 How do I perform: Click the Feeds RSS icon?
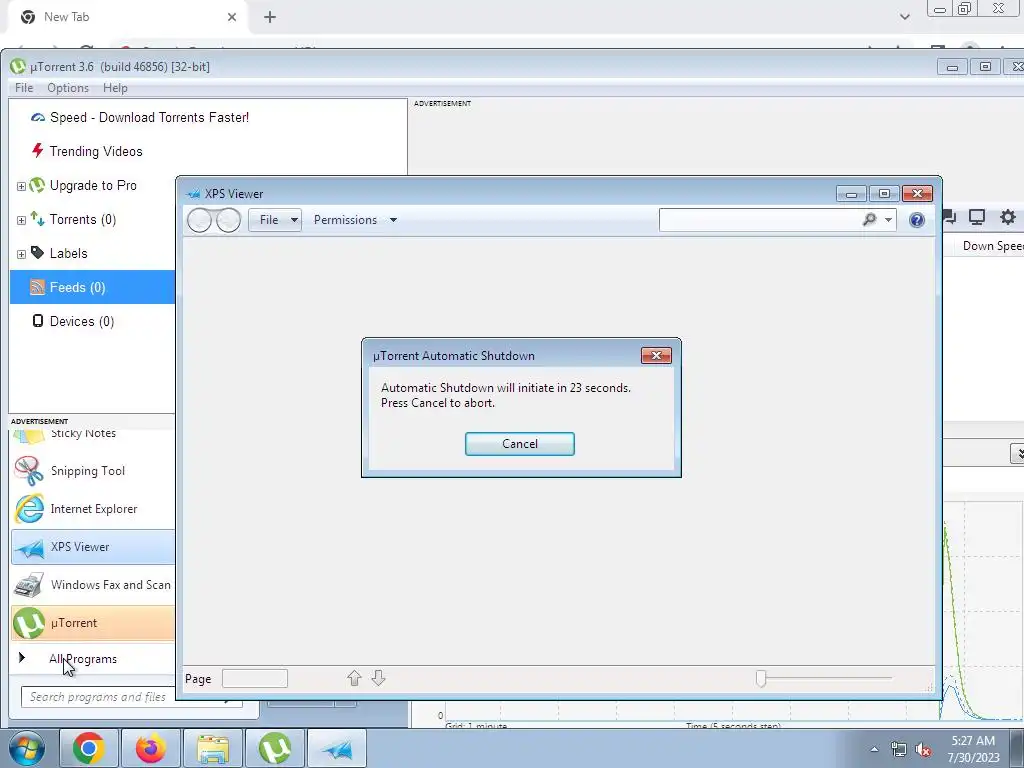click(38, 287)
